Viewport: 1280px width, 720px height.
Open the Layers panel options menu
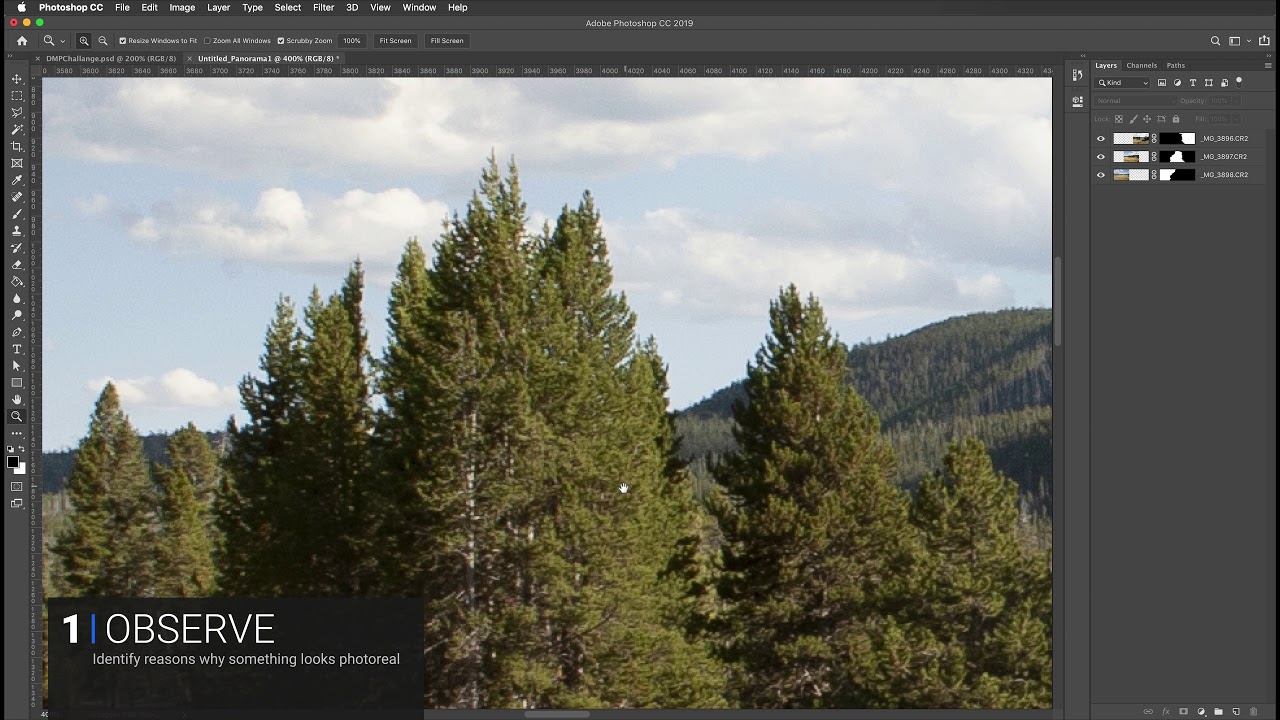pyautogui.click(x=1268, y=66)
